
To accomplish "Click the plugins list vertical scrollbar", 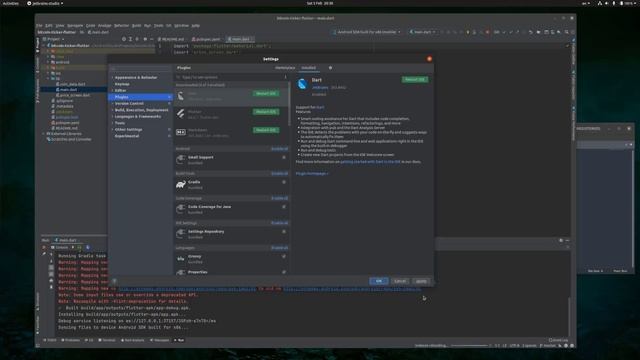I will [x=289, y=104].
